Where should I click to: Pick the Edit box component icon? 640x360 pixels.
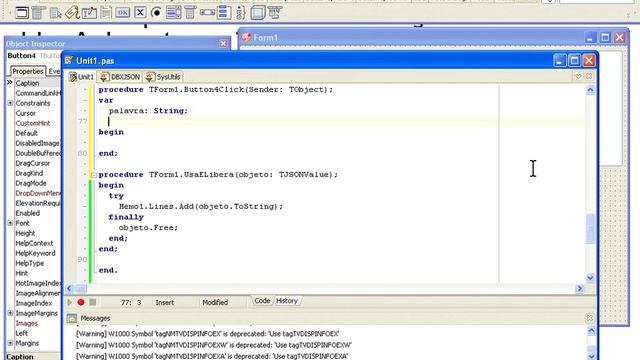(x=89, y=13)
